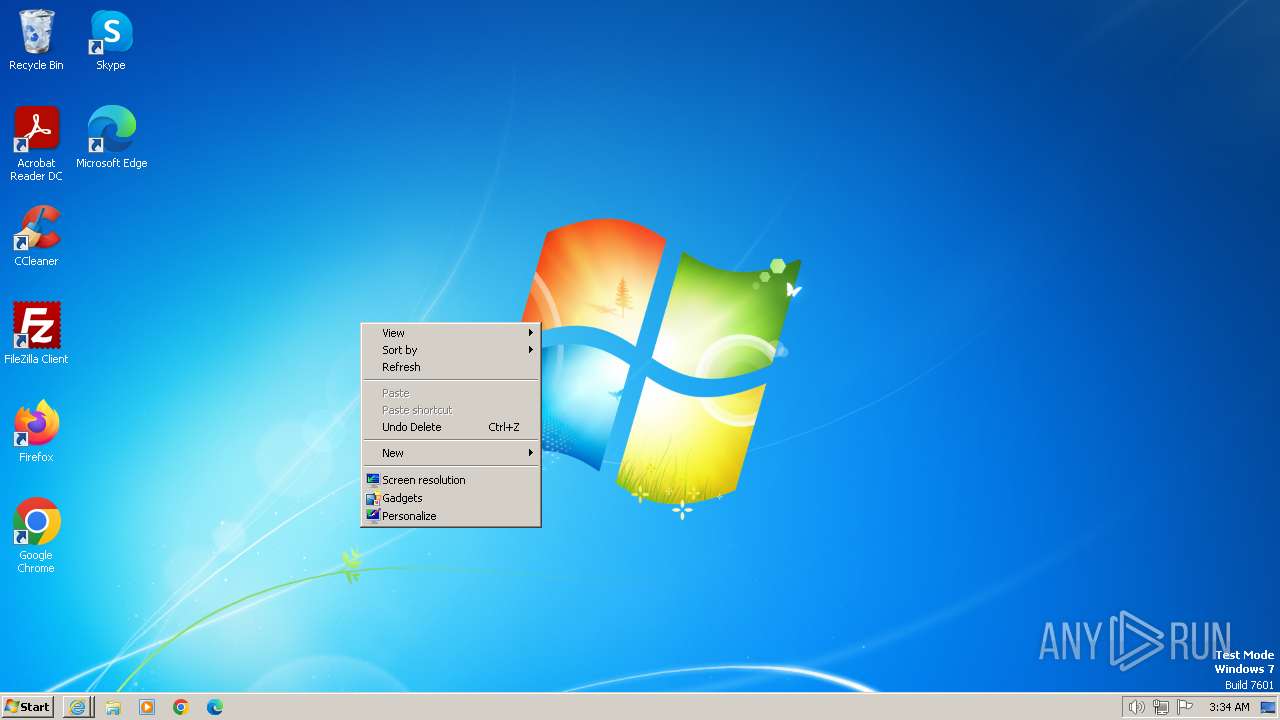Viewport: 1280px width, 720px height.
Task: Click the View submenu arrow
Action: coord(531,333)
